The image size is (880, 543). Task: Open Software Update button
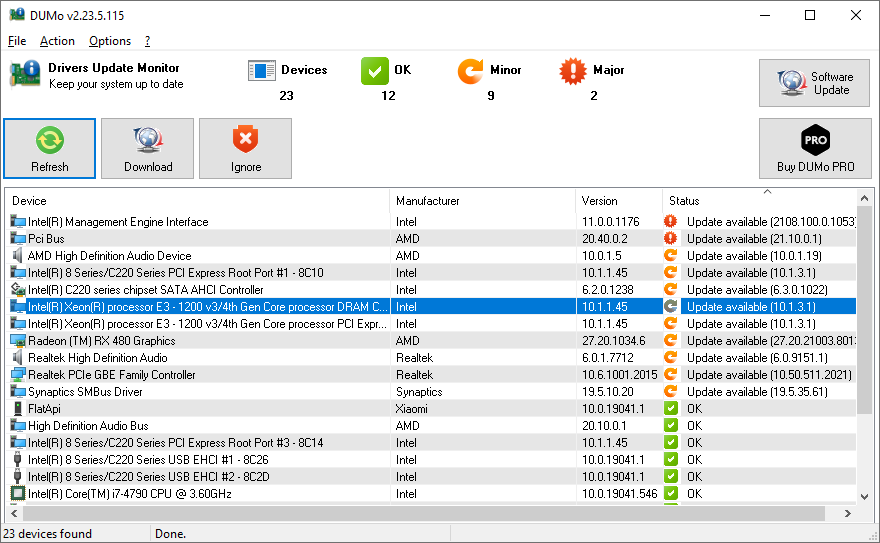pyautogui.click(x=814, y=83)
